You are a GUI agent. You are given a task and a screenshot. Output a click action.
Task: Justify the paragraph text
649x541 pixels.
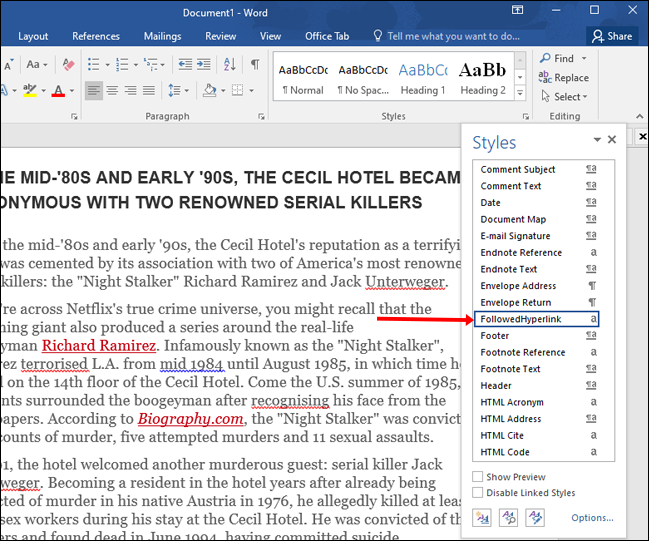pyautogui.click(x=149, y=90)
